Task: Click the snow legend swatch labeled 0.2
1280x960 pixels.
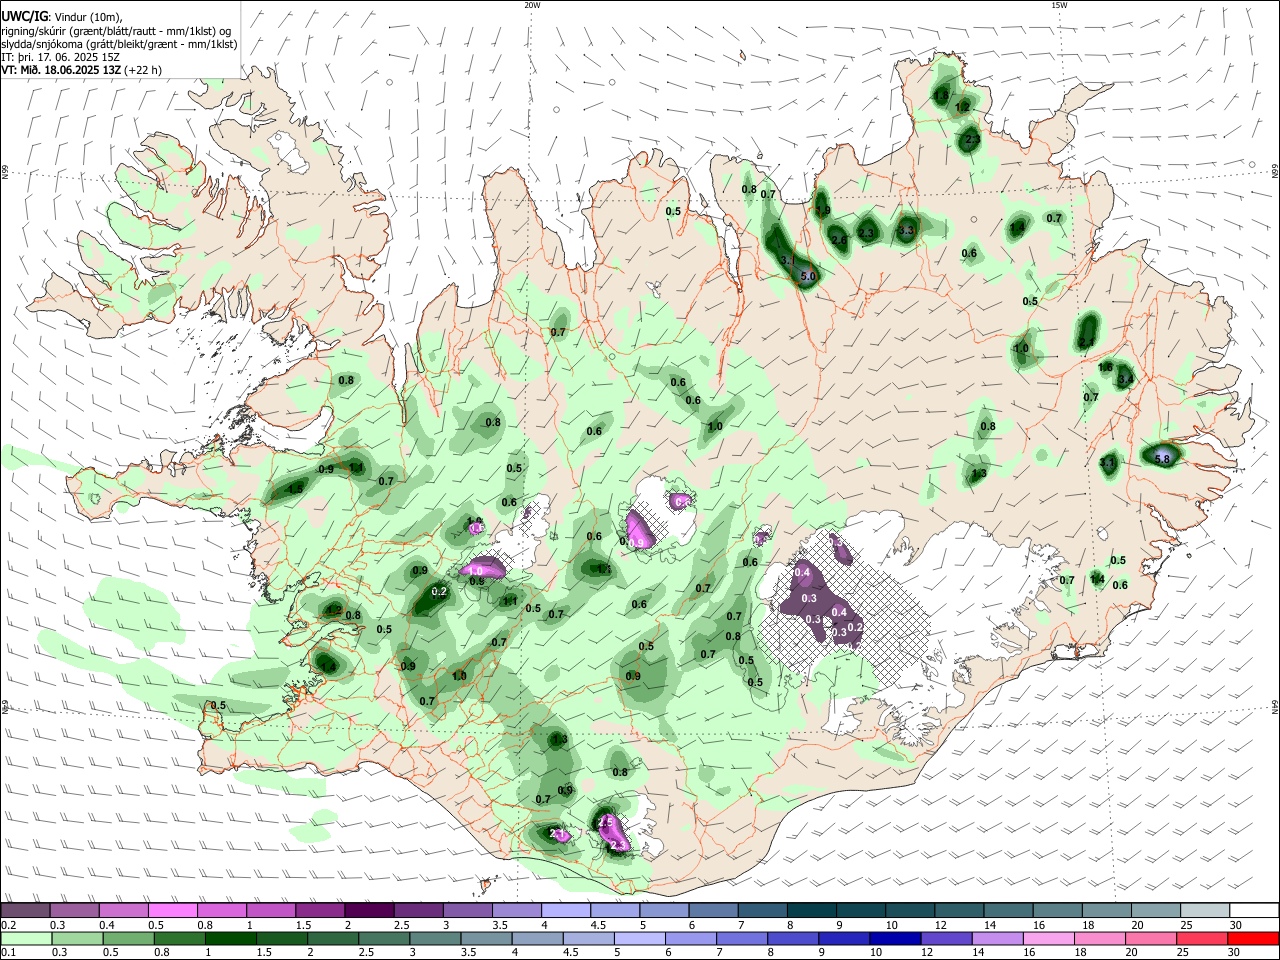Action: tap(24, 910)
